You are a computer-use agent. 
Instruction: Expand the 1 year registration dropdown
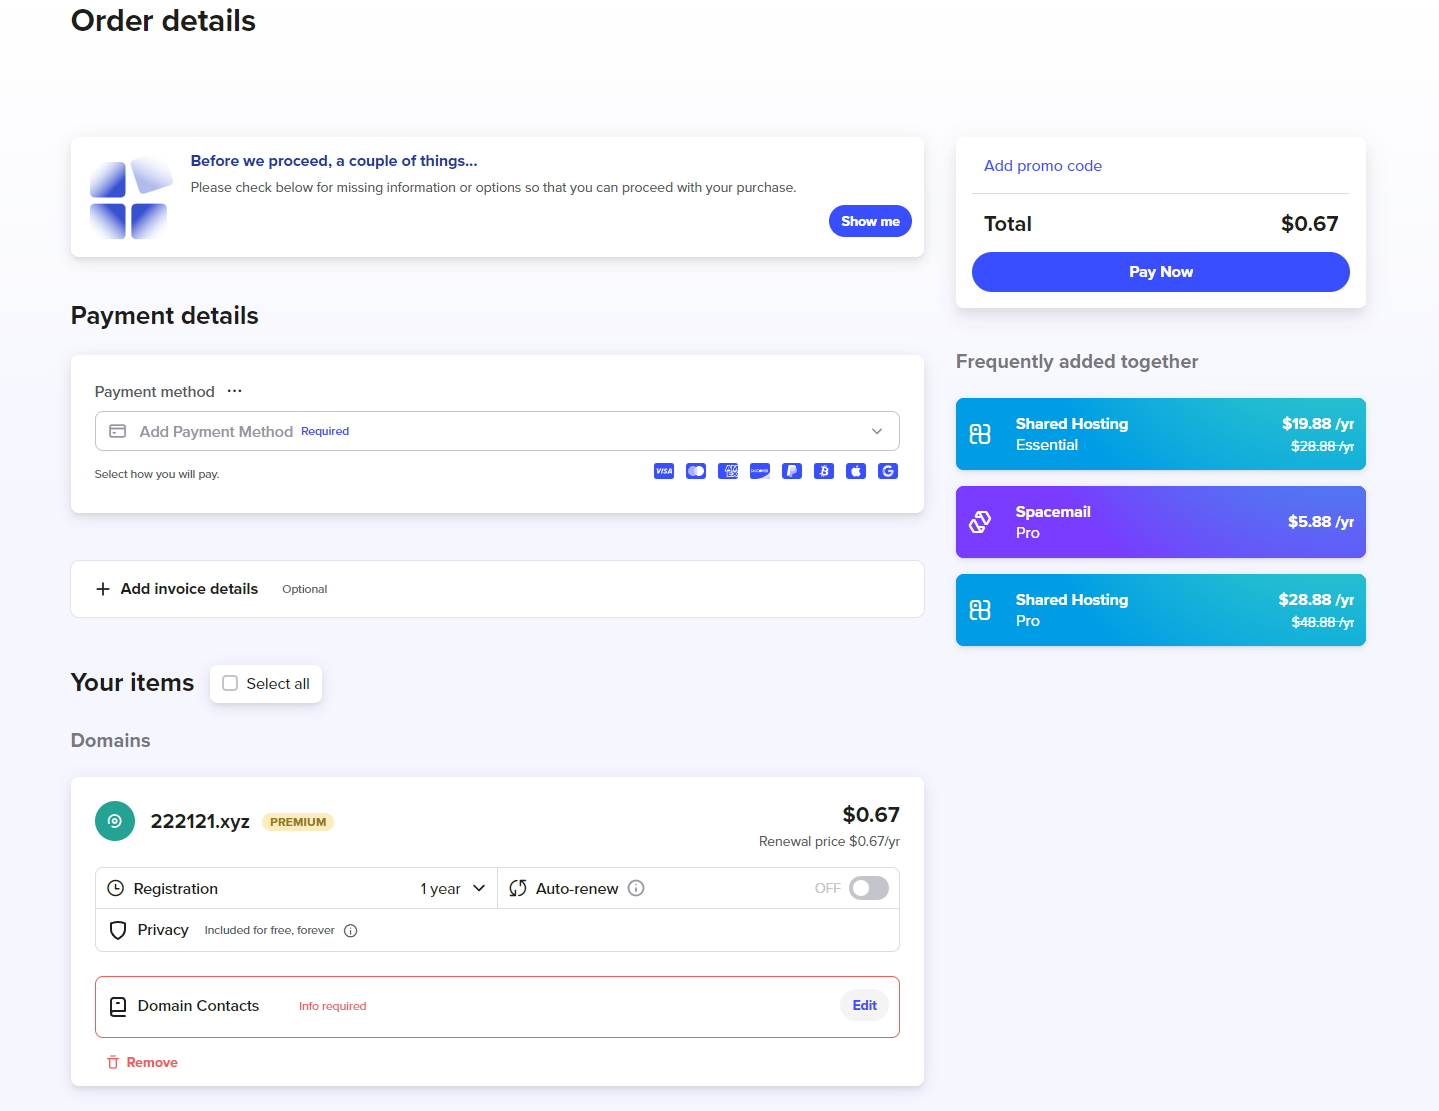click(453, 888)
